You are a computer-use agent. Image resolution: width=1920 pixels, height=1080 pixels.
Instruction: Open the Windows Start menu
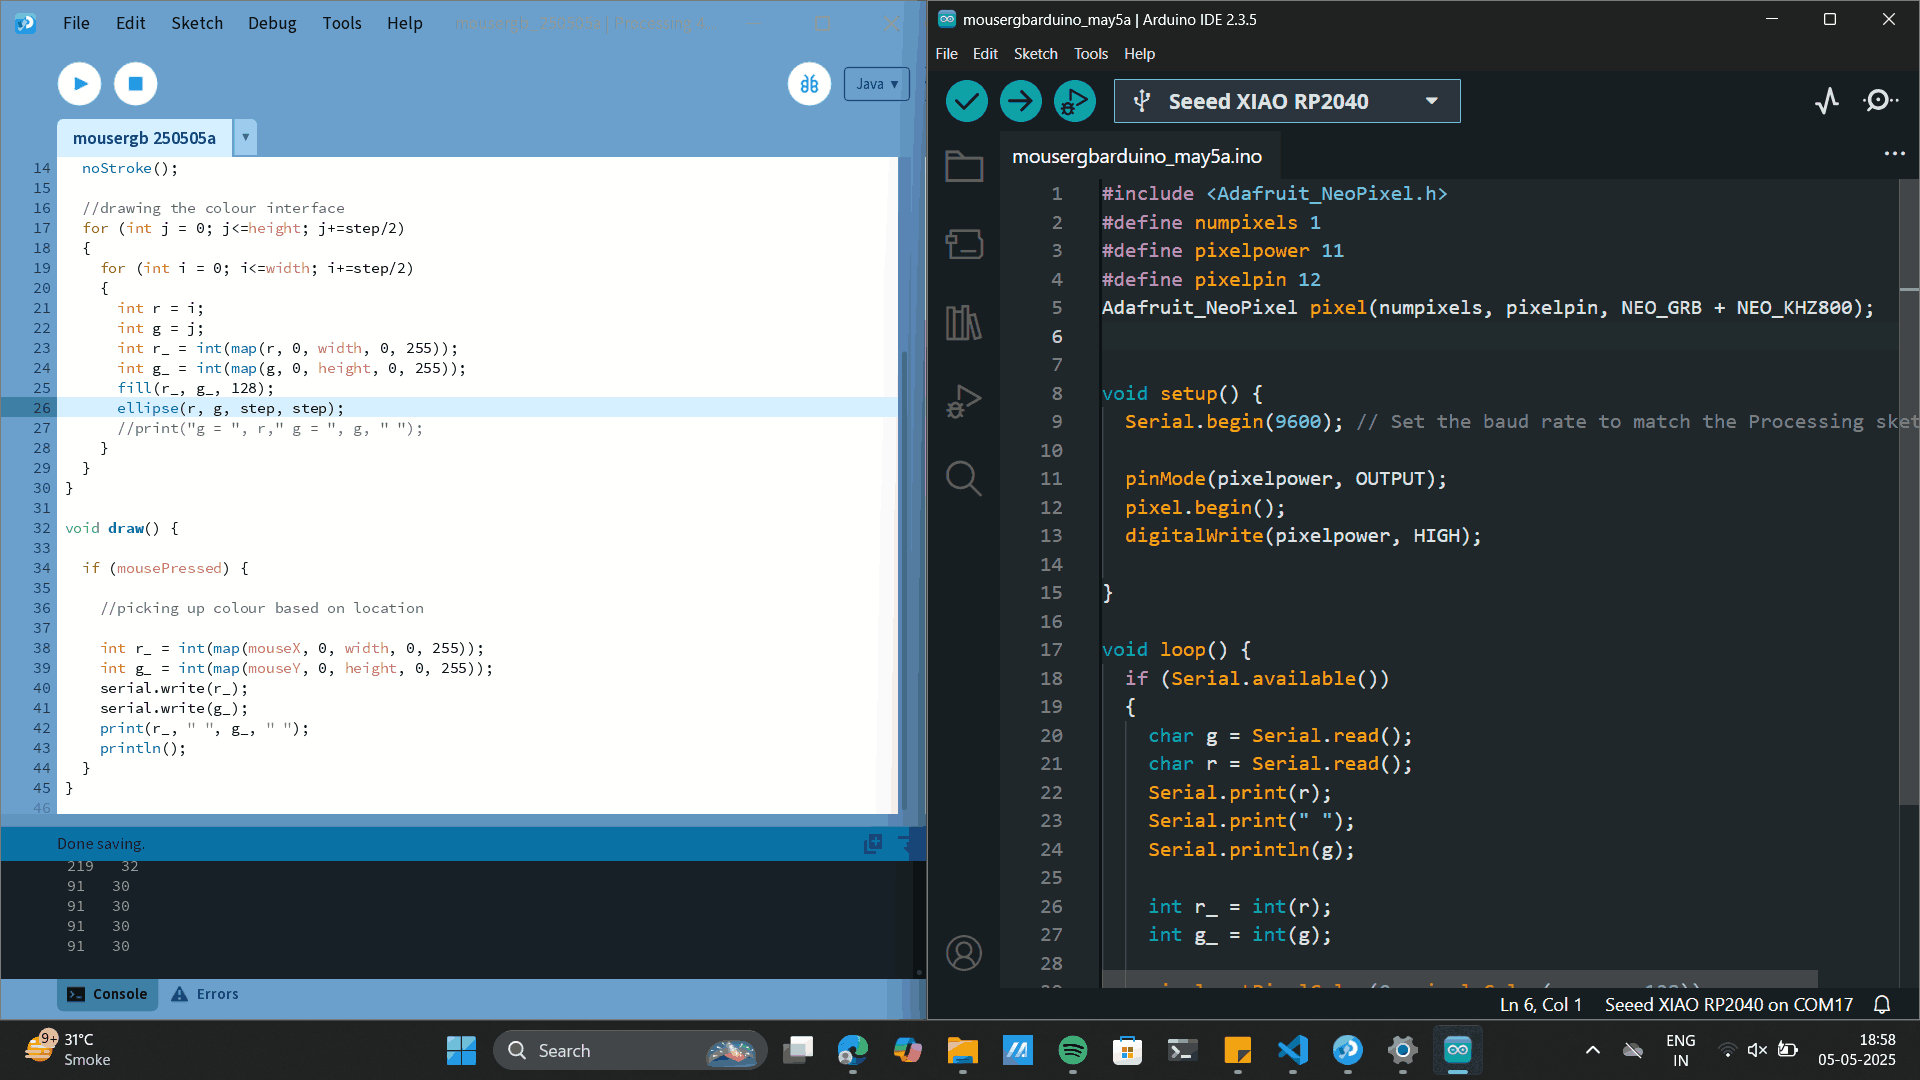click(x=461, y=1051)
